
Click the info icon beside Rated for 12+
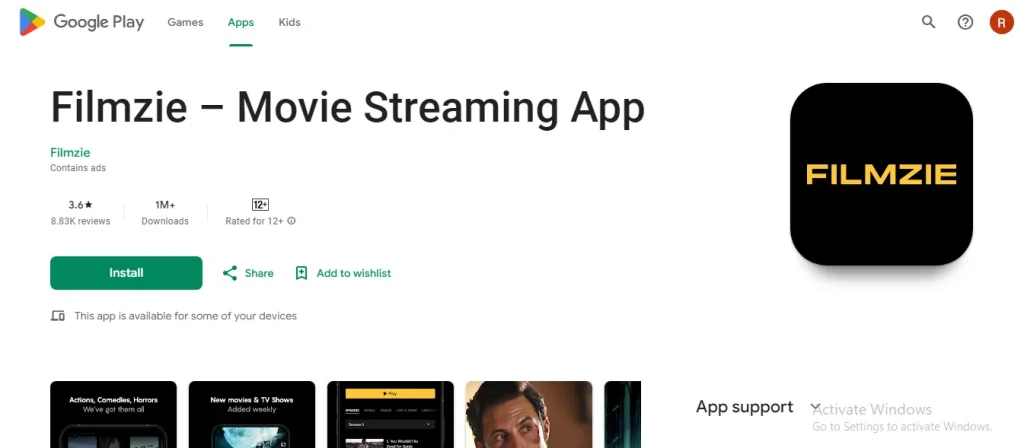click(x=291, y=221)
